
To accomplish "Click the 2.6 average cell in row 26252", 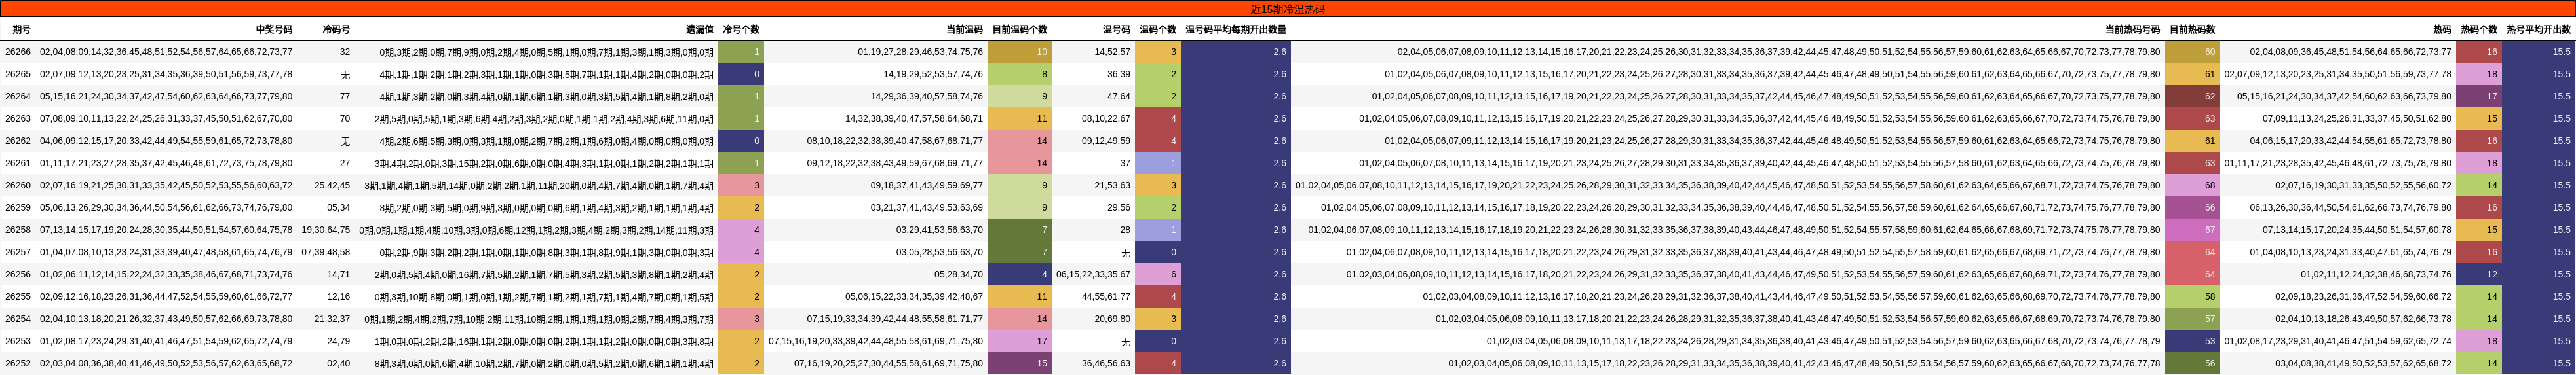I will pos(1236,363).
